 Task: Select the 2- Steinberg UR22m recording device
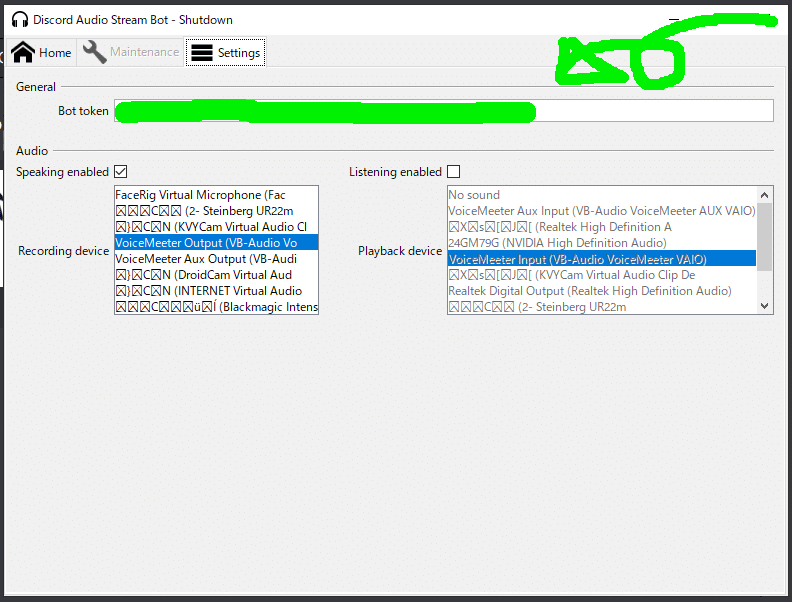[216, 211]
